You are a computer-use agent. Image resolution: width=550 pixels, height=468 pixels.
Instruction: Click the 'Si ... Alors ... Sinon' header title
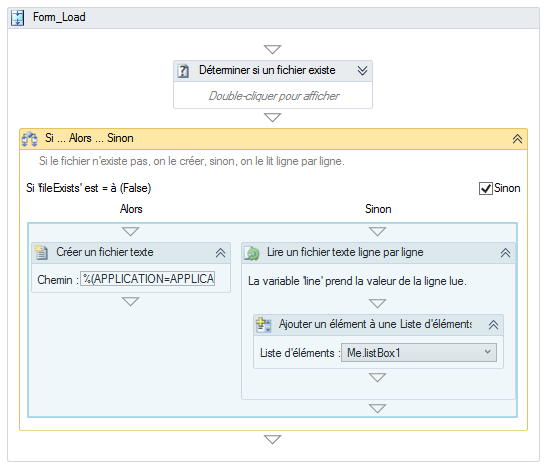point(89,138)
